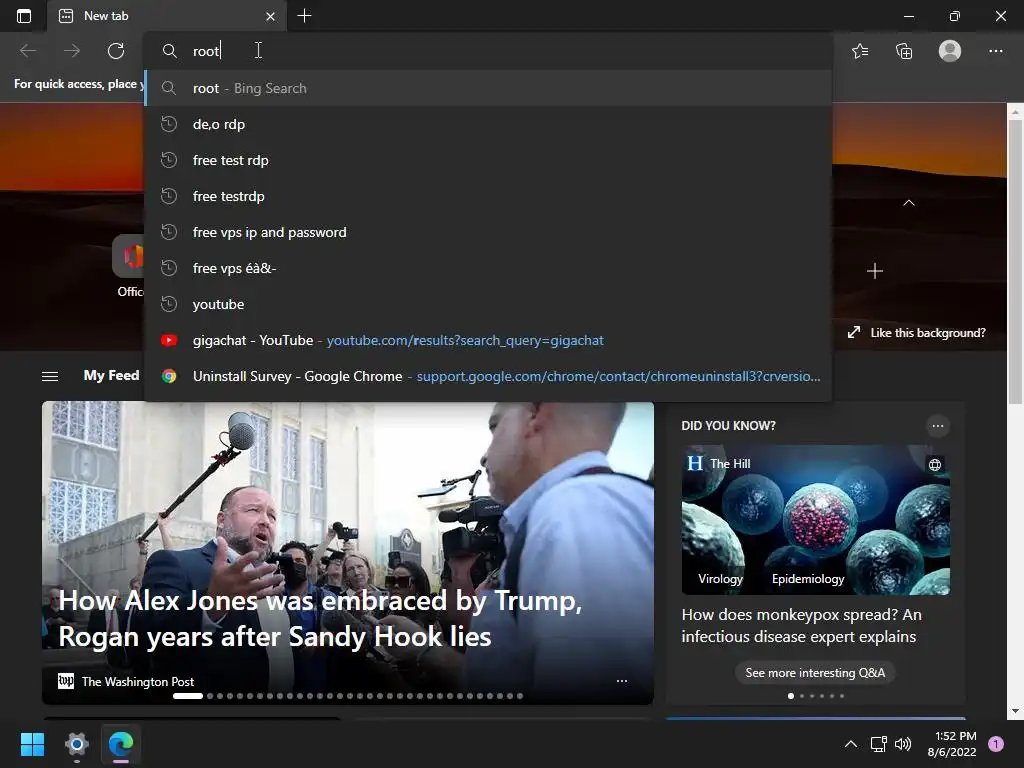Select first Q&A carousel dot
This screenshot has height=768, width=1024.
coord(791,696)
